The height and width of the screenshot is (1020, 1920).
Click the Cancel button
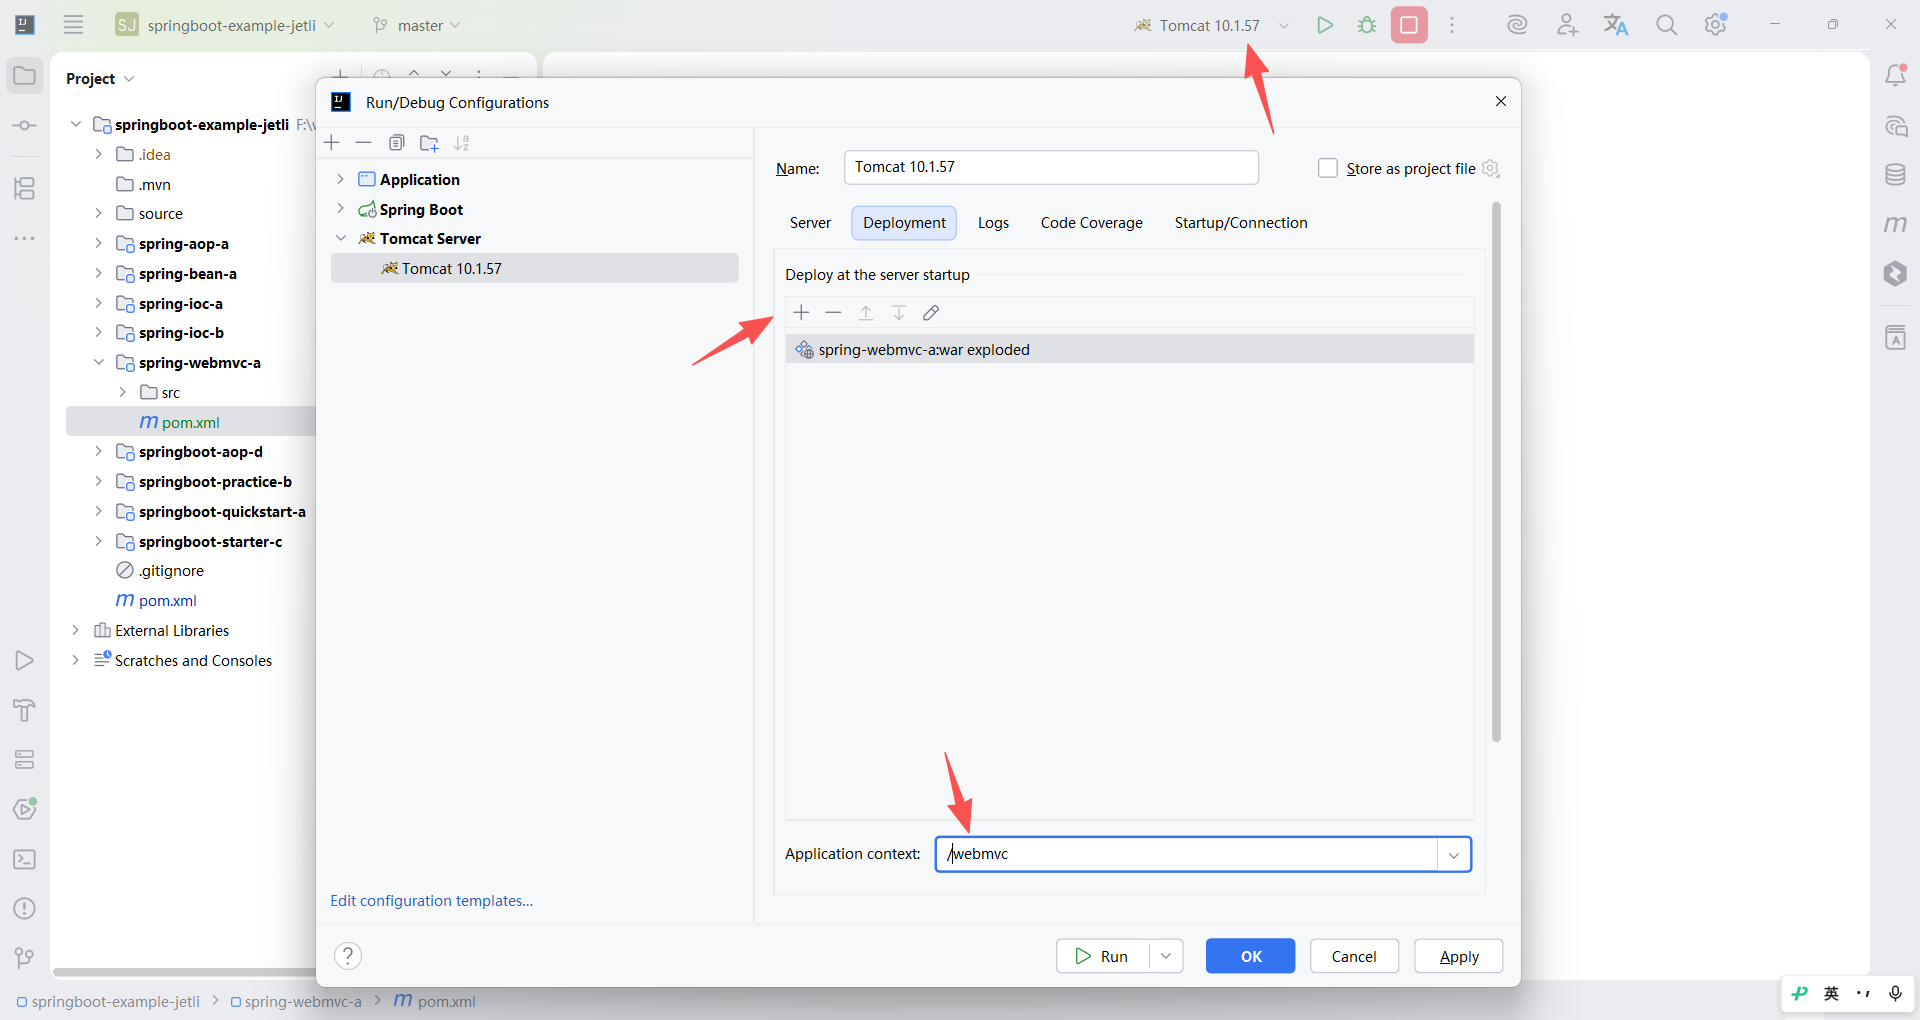pyautogui.click(x=1354, y=956)
